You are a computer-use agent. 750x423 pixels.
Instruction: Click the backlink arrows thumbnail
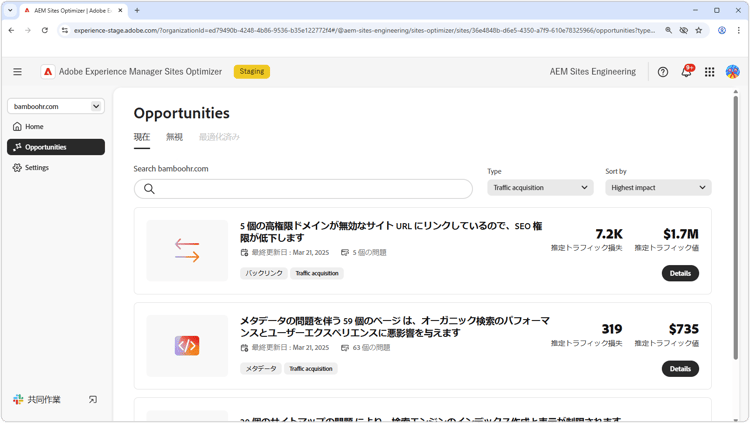pos(187,250)
